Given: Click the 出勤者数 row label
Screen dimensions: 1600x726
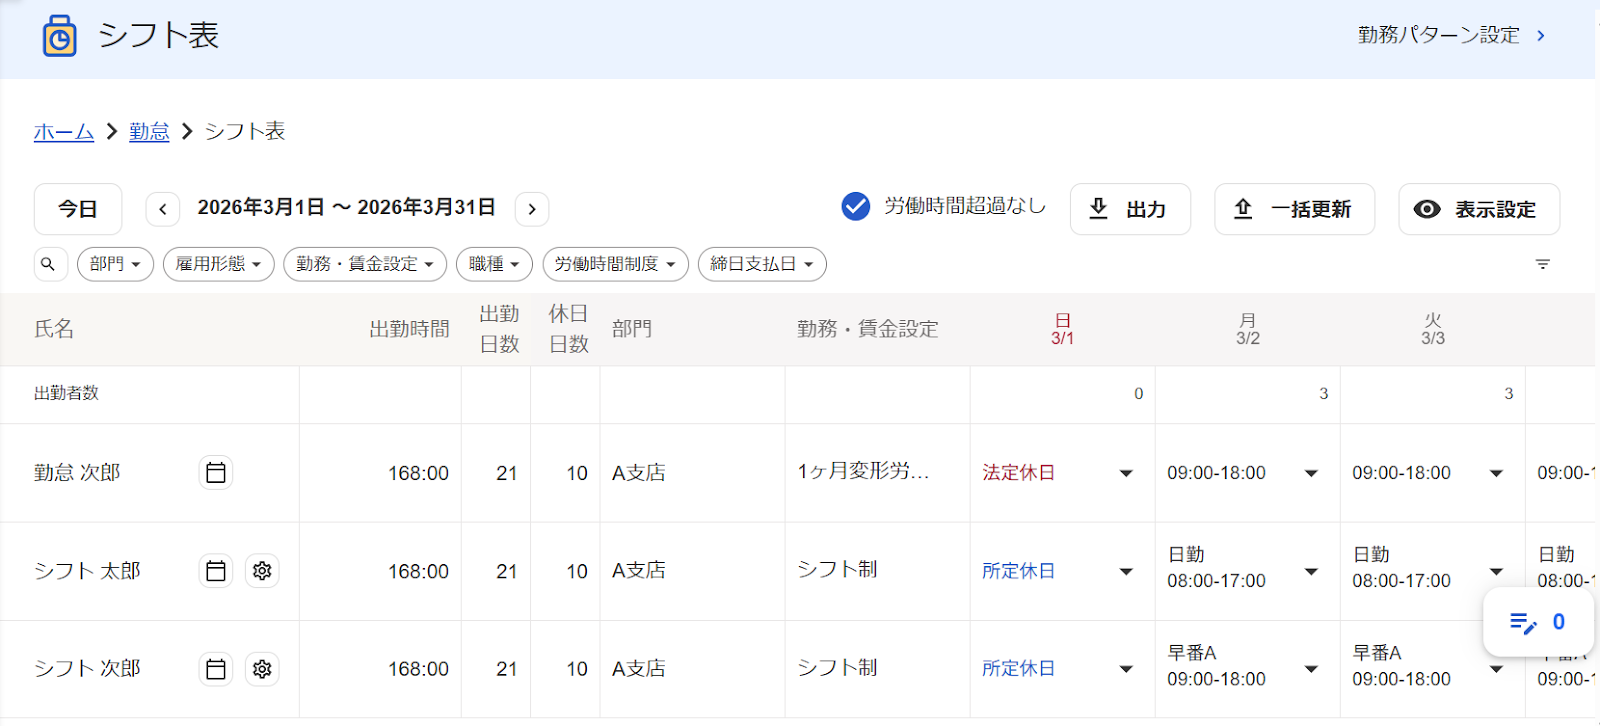Looking at the screenshot, I should (66, 393).
